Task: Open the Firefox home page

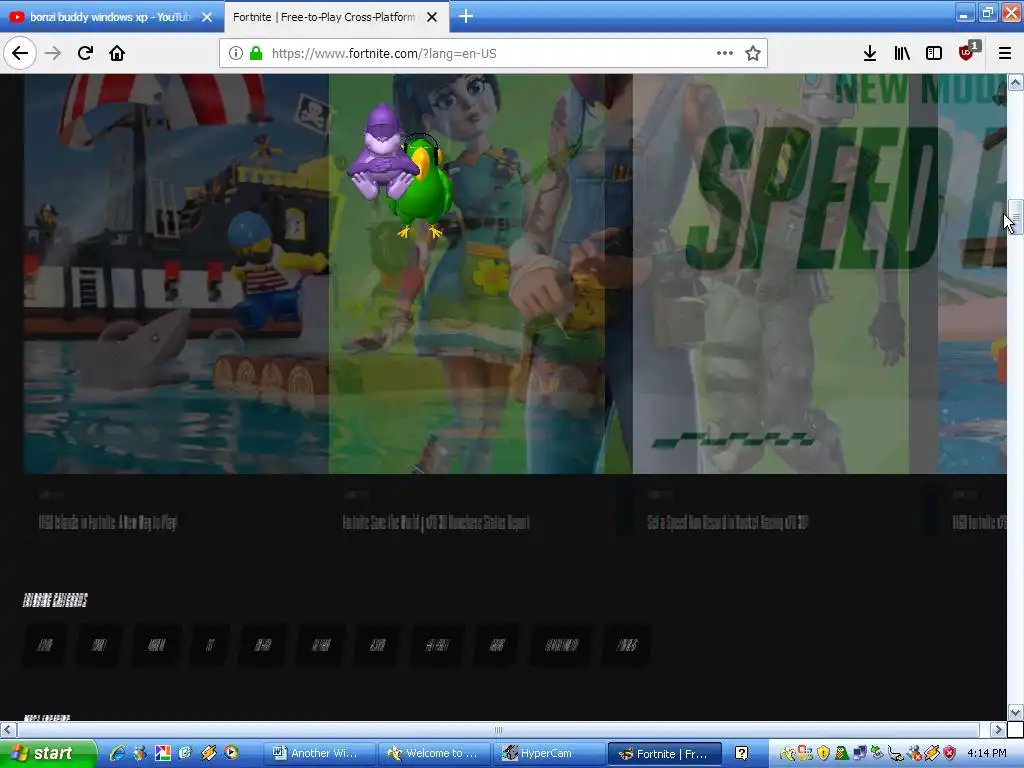Action: [117, 53]
